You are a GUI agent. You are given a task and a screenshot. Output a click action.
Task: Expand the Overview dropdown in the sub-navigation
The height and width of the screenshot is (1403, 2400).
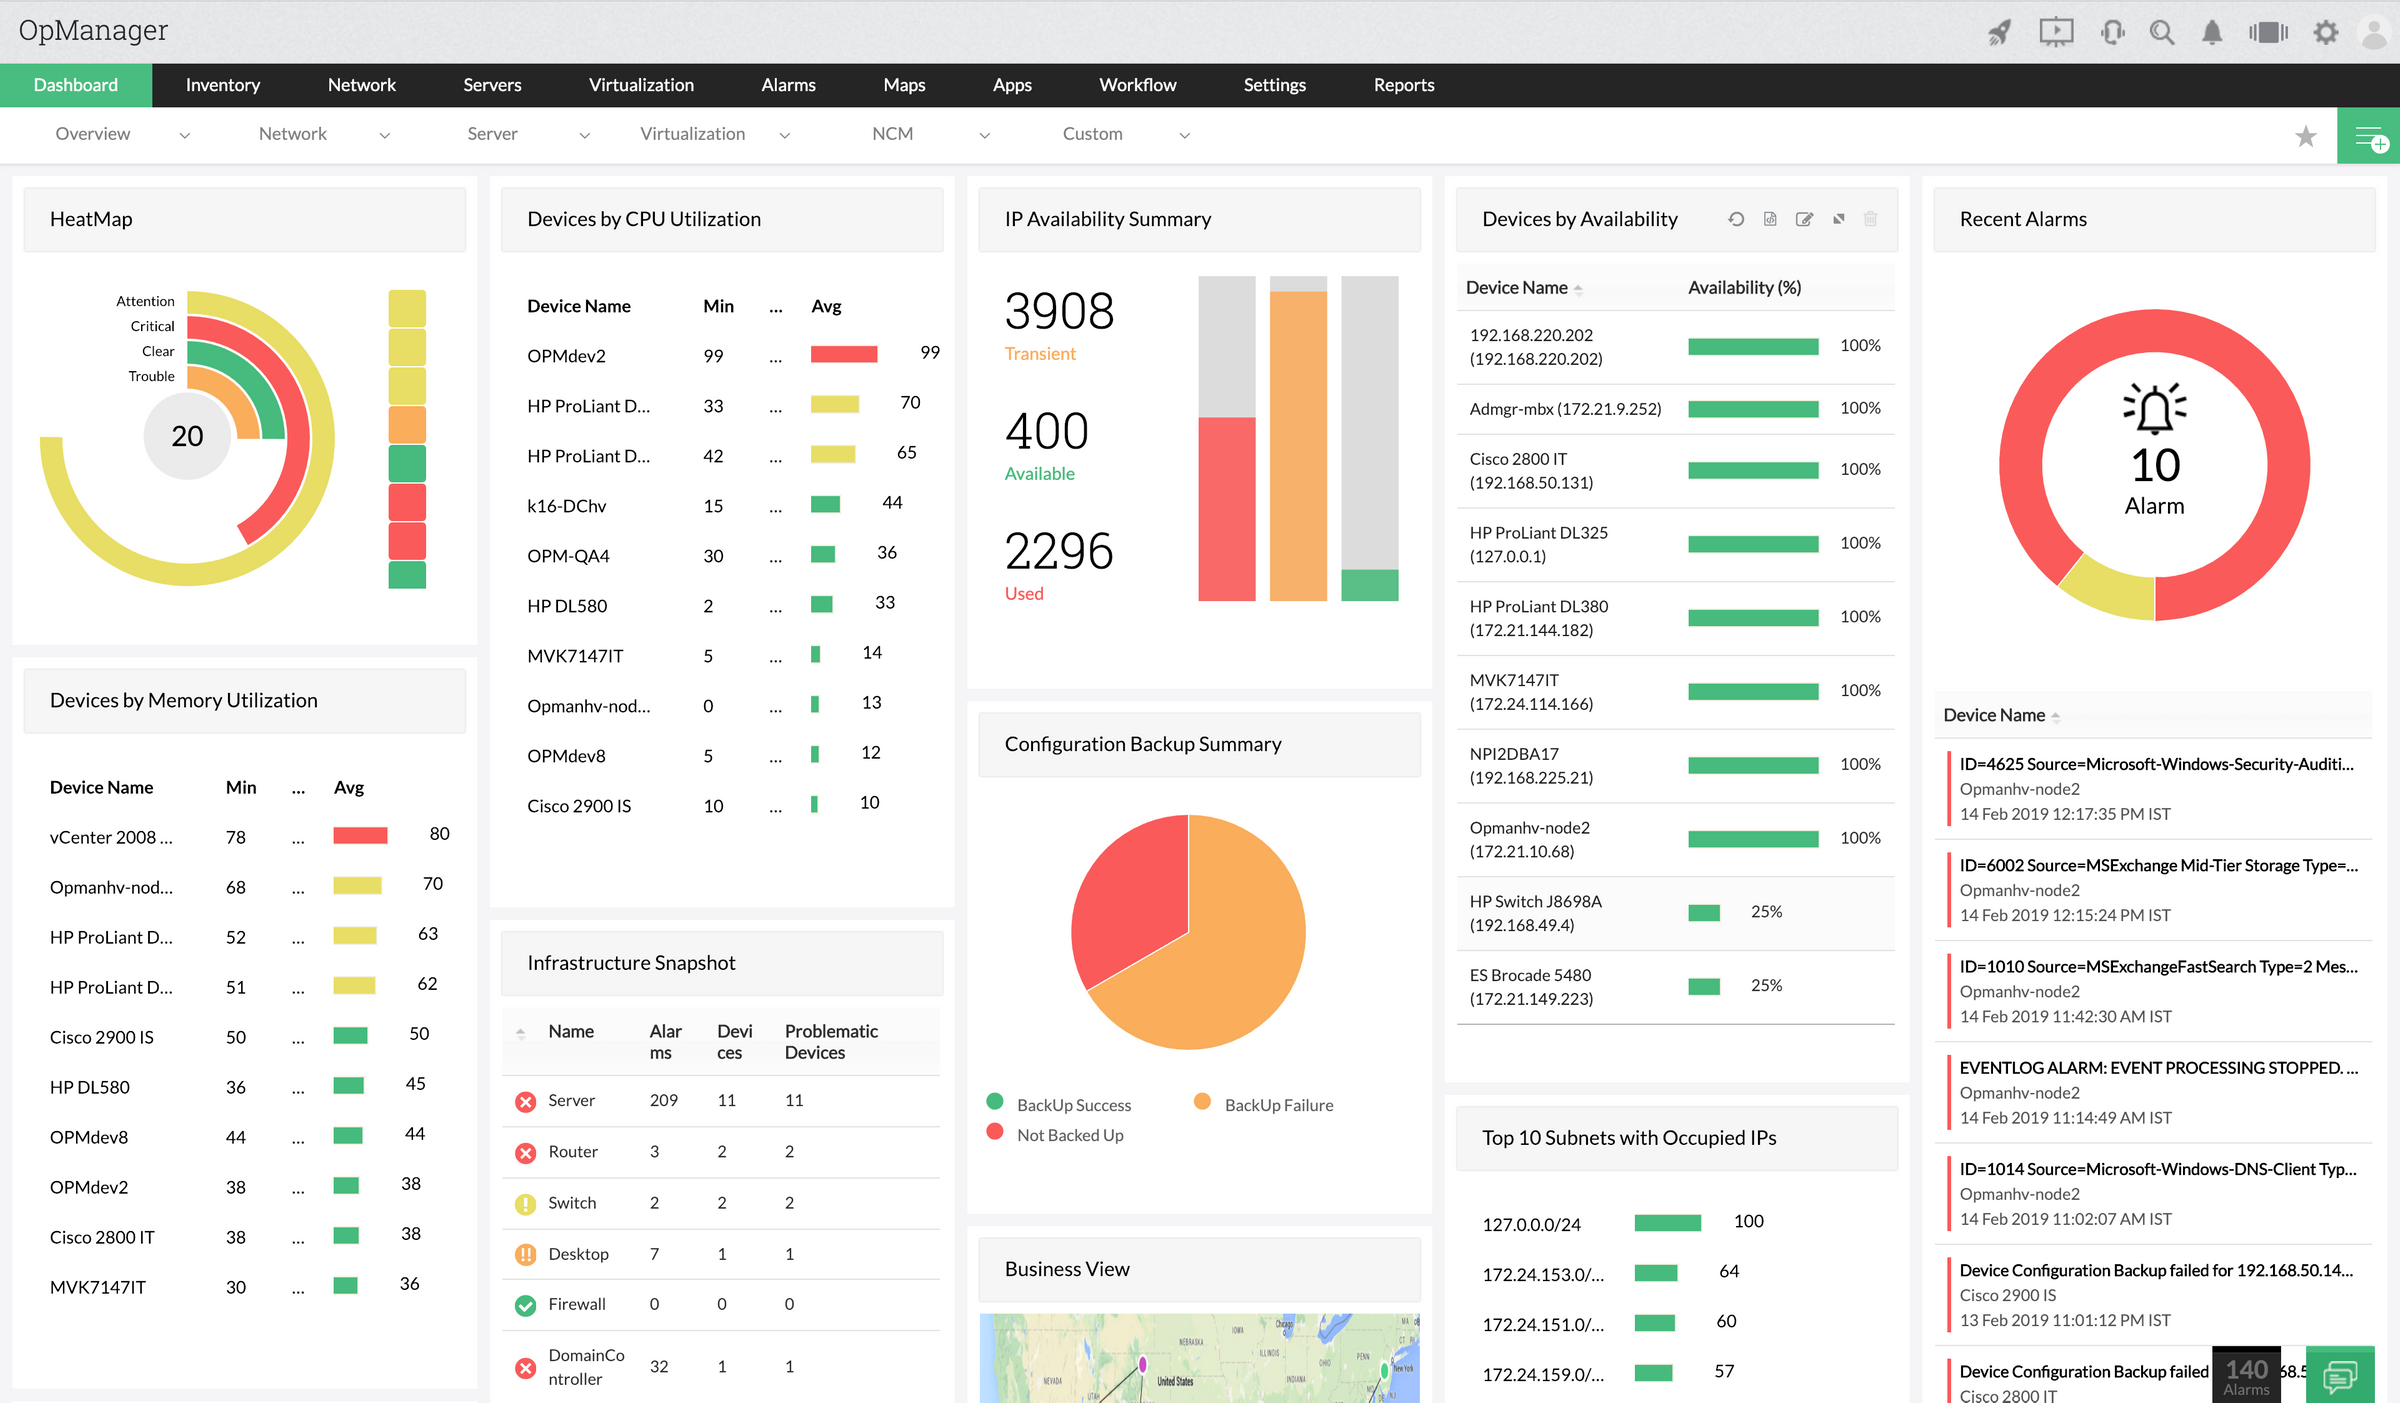(x=182, y=134)
